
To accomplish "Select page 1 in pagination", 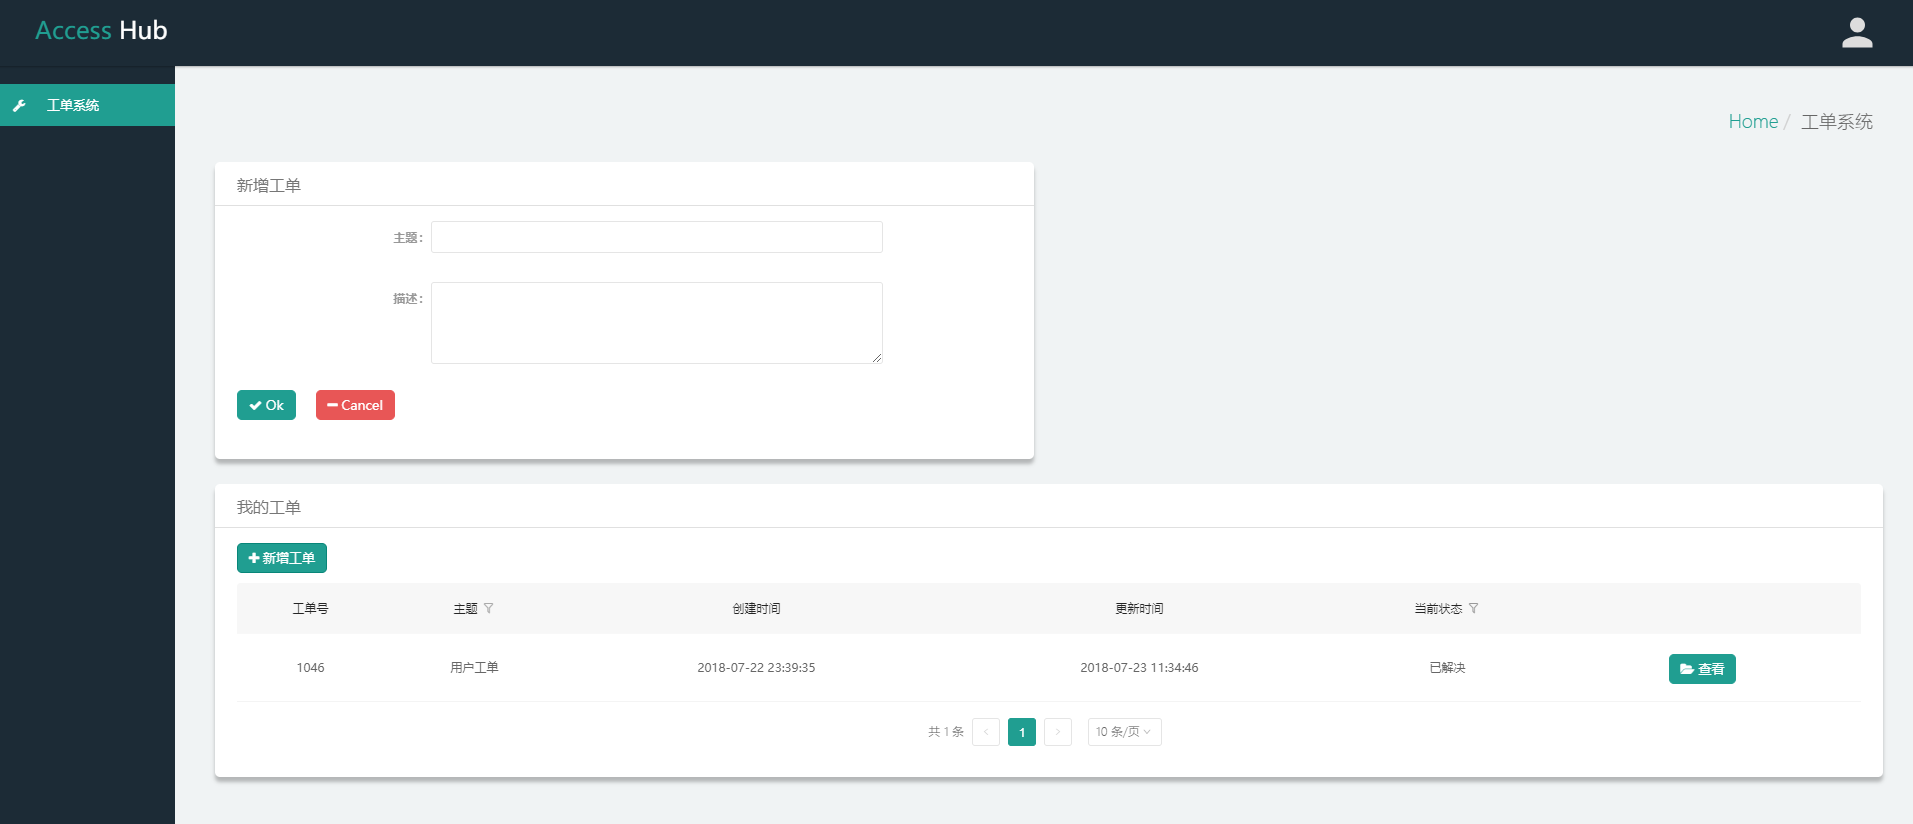I will tap(1022, 732).
